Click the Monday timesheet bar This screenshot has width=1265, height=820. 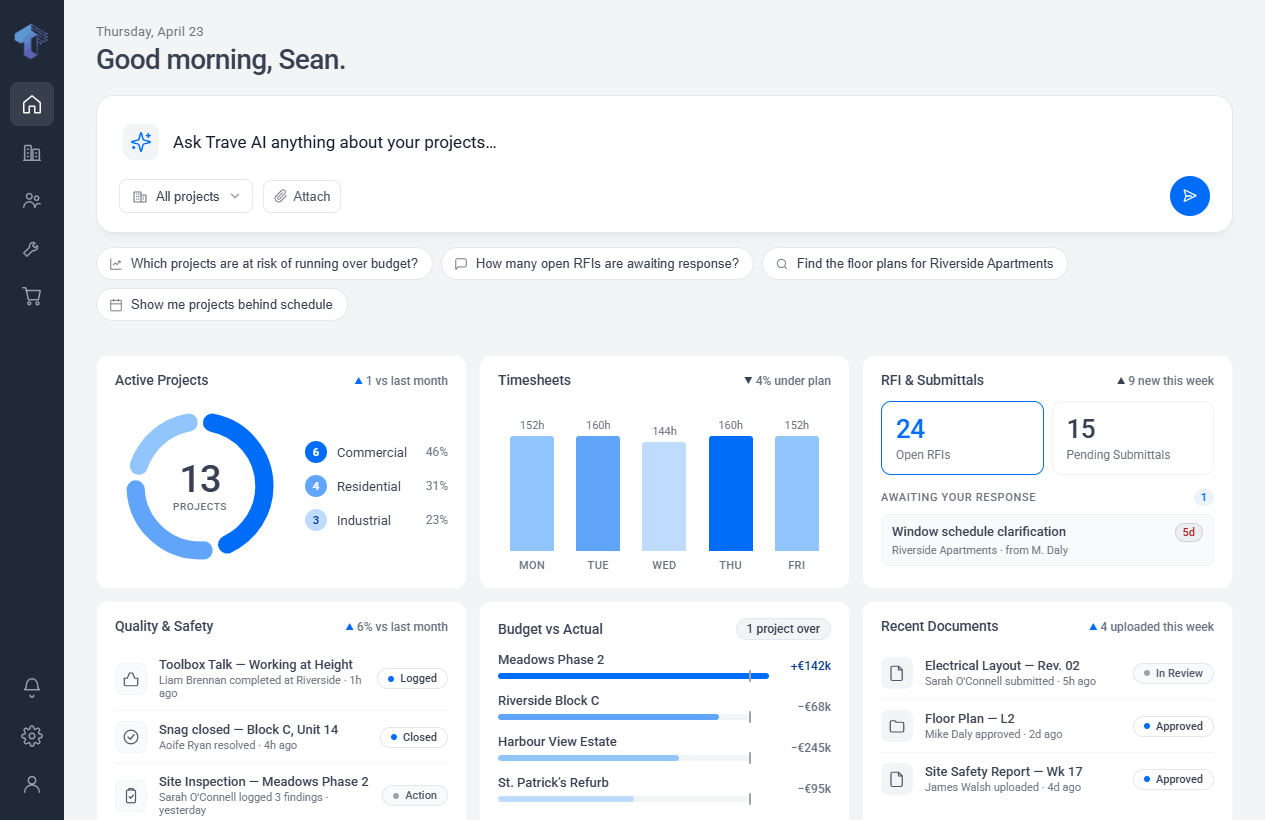point(532,493)
